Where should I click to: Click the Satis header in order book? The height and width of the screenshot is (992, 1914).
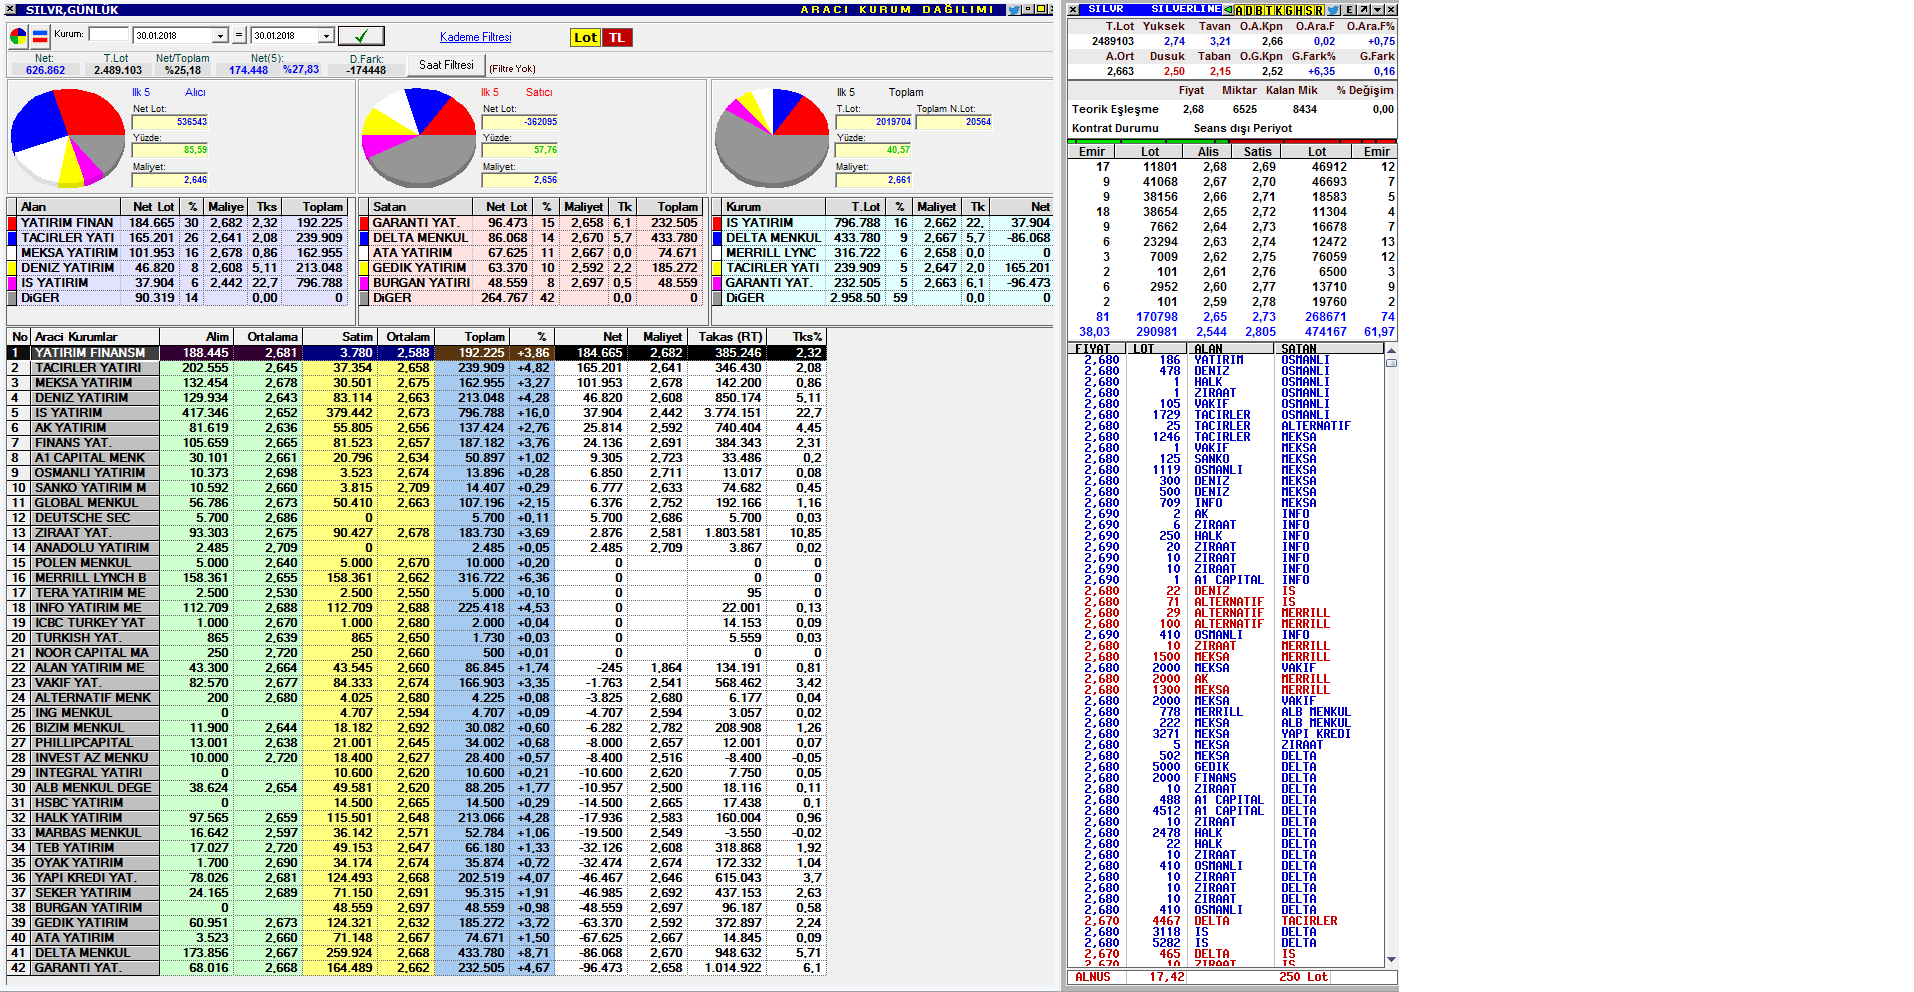[x=1258, y=152]
